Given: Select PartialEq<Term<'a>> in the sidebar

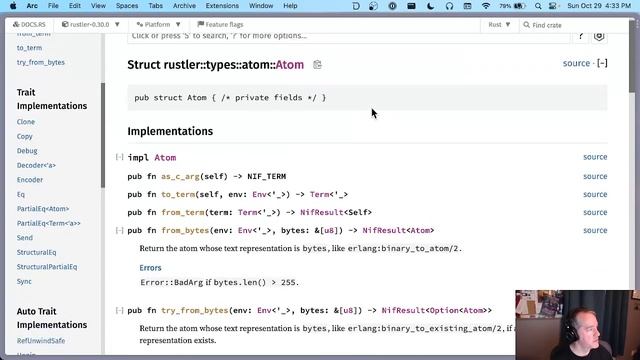Looking at the screenshot, I should [49, 223].
